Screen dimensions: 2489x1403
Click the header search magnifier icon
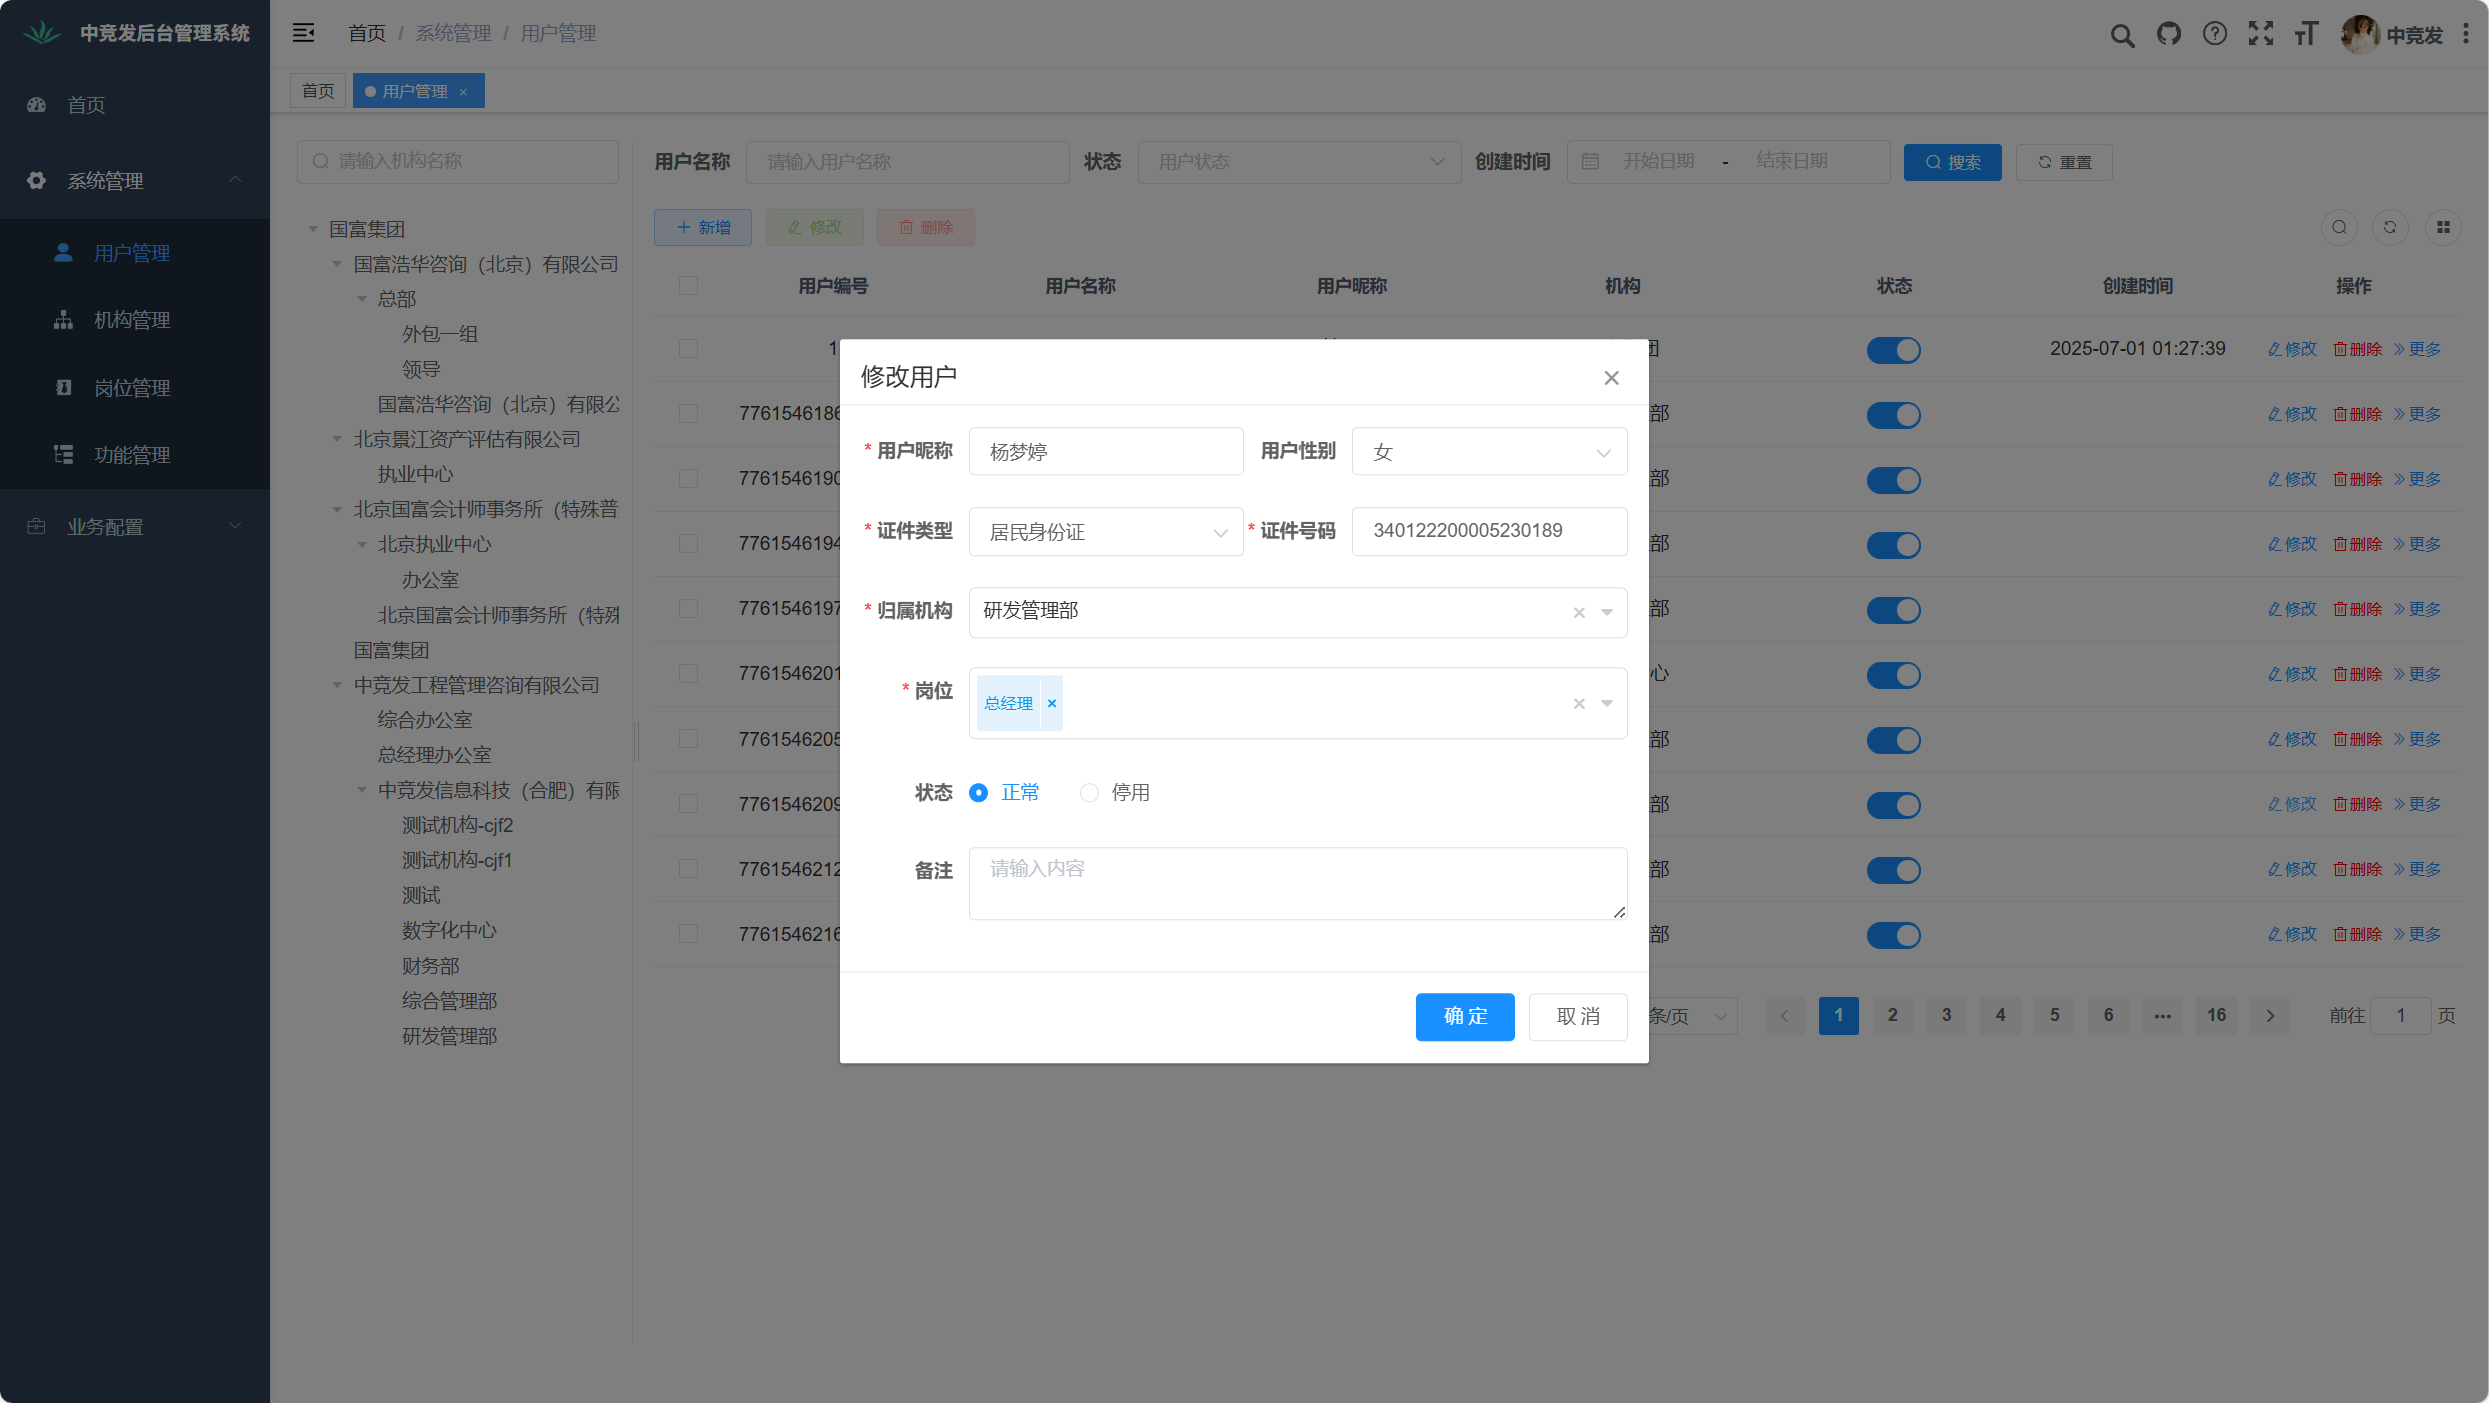[x=2122, y=35]
